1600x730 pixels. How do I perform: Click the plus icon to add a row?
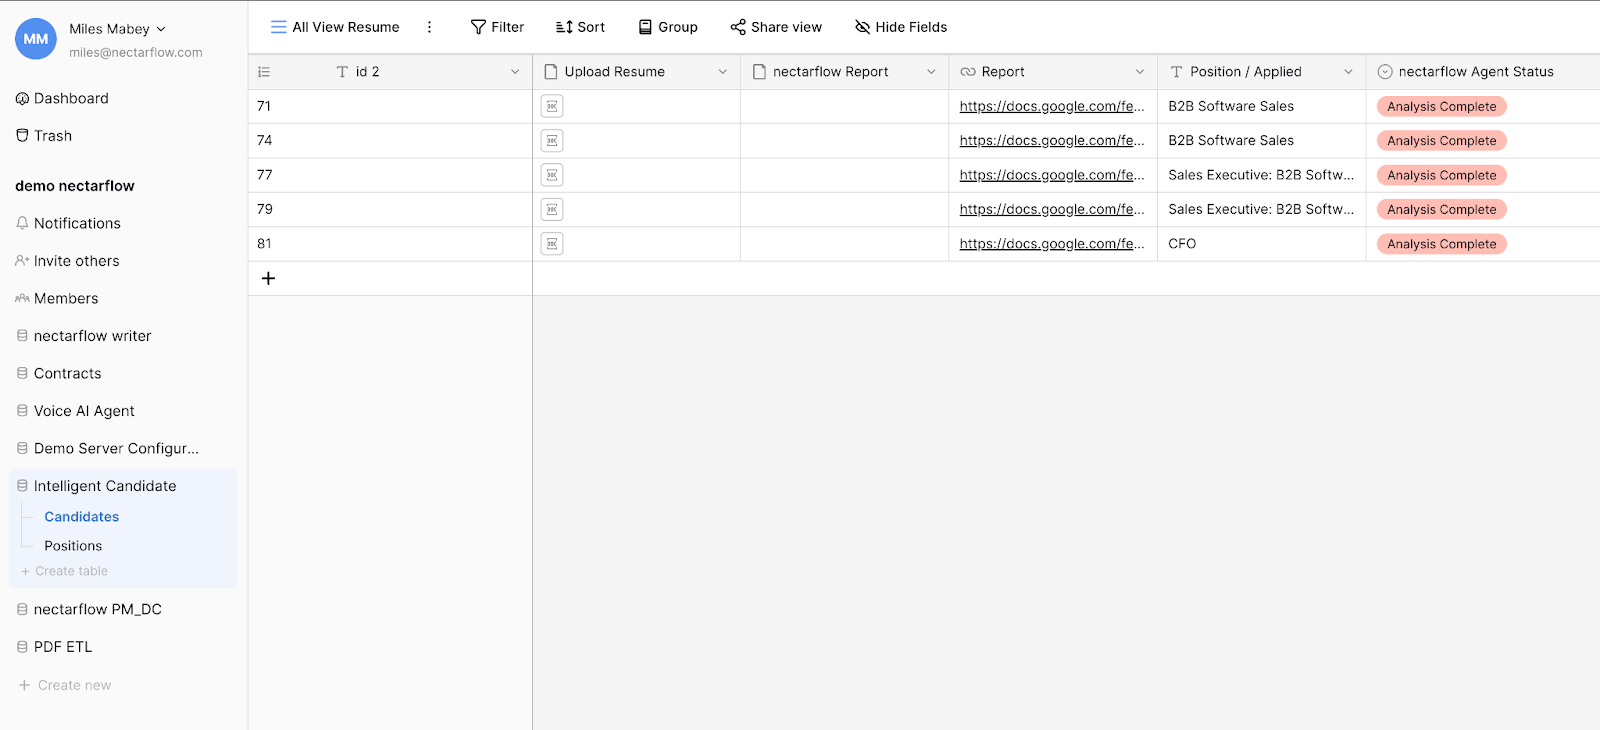(x=268, y=278)
